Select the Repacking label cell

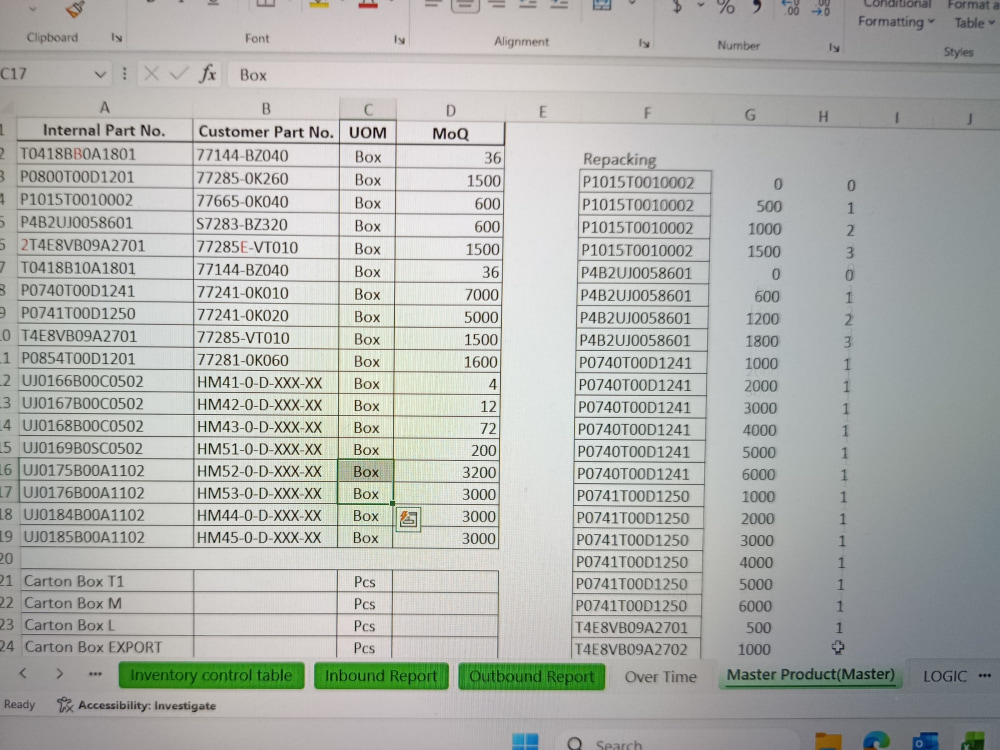(x=645, y=159)
